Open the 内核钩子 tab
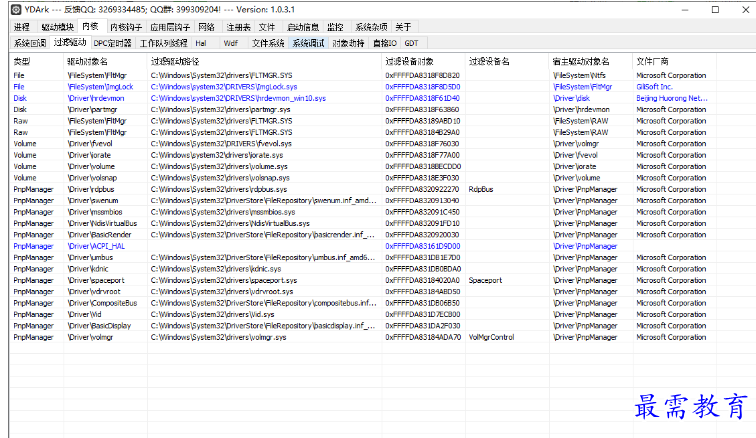Viewport: 756px width, 438px height. point(126,27)
